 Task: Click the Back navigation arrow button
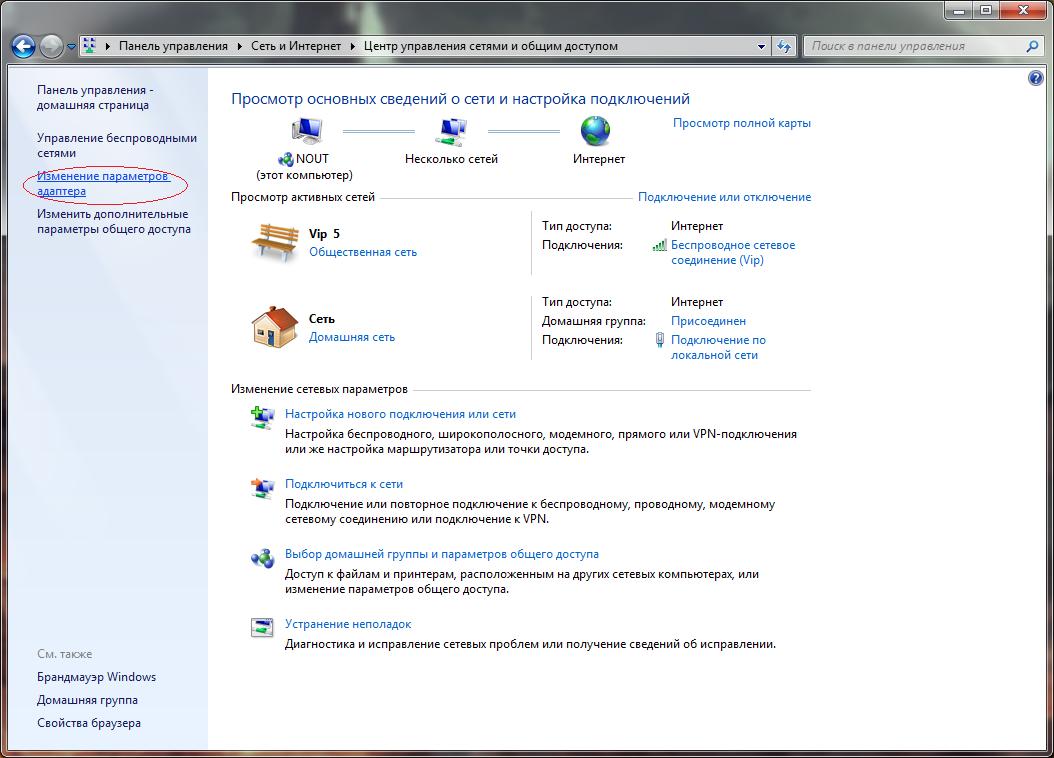[x=24, y=46]
